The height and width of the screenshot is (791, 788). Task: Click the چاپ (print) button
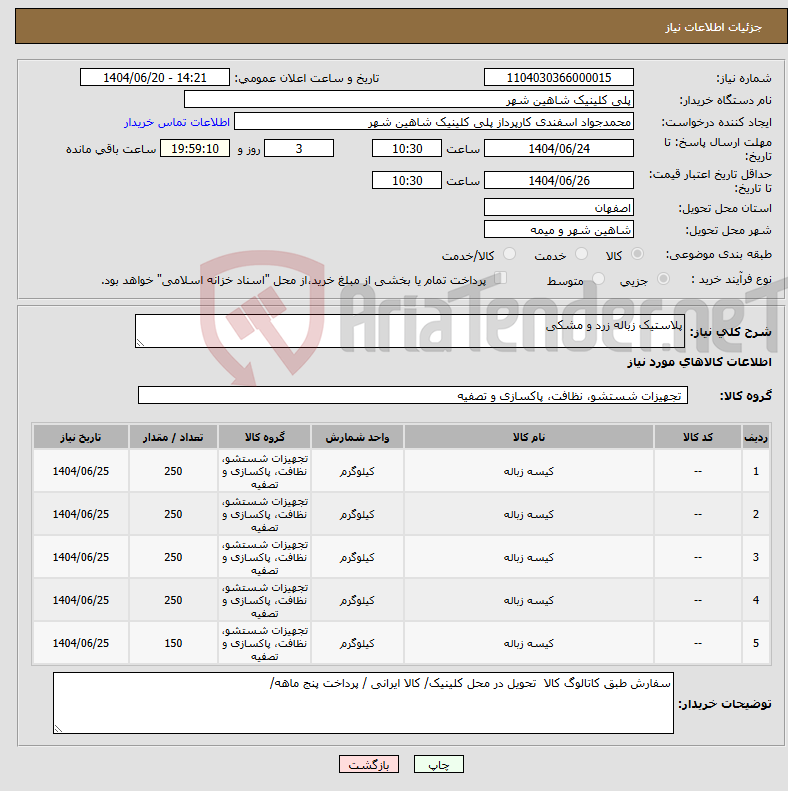[x=438, y=765]
